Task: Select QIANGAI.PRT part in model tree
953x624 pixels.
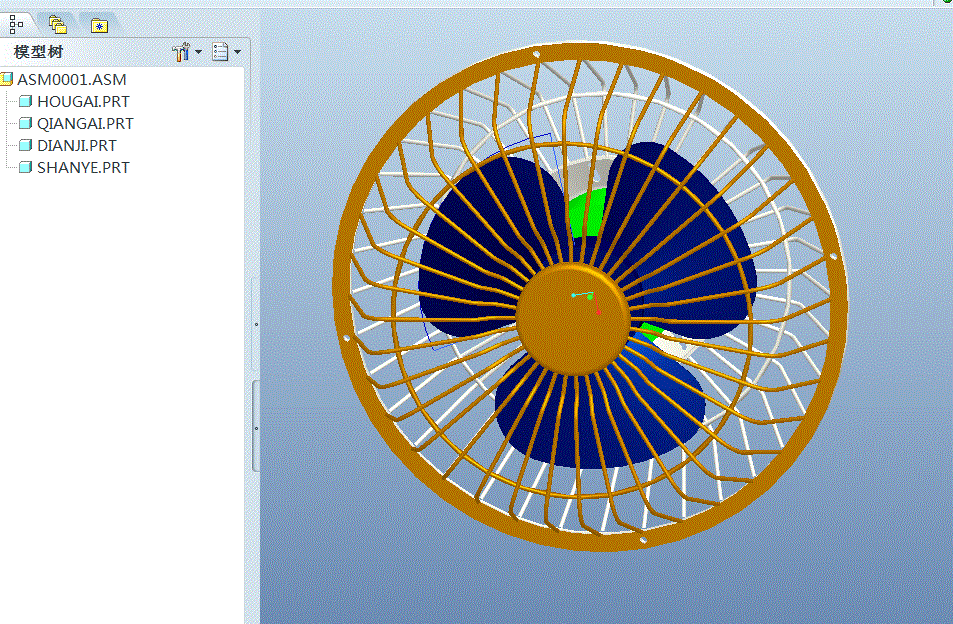Action: coord(85,123)
